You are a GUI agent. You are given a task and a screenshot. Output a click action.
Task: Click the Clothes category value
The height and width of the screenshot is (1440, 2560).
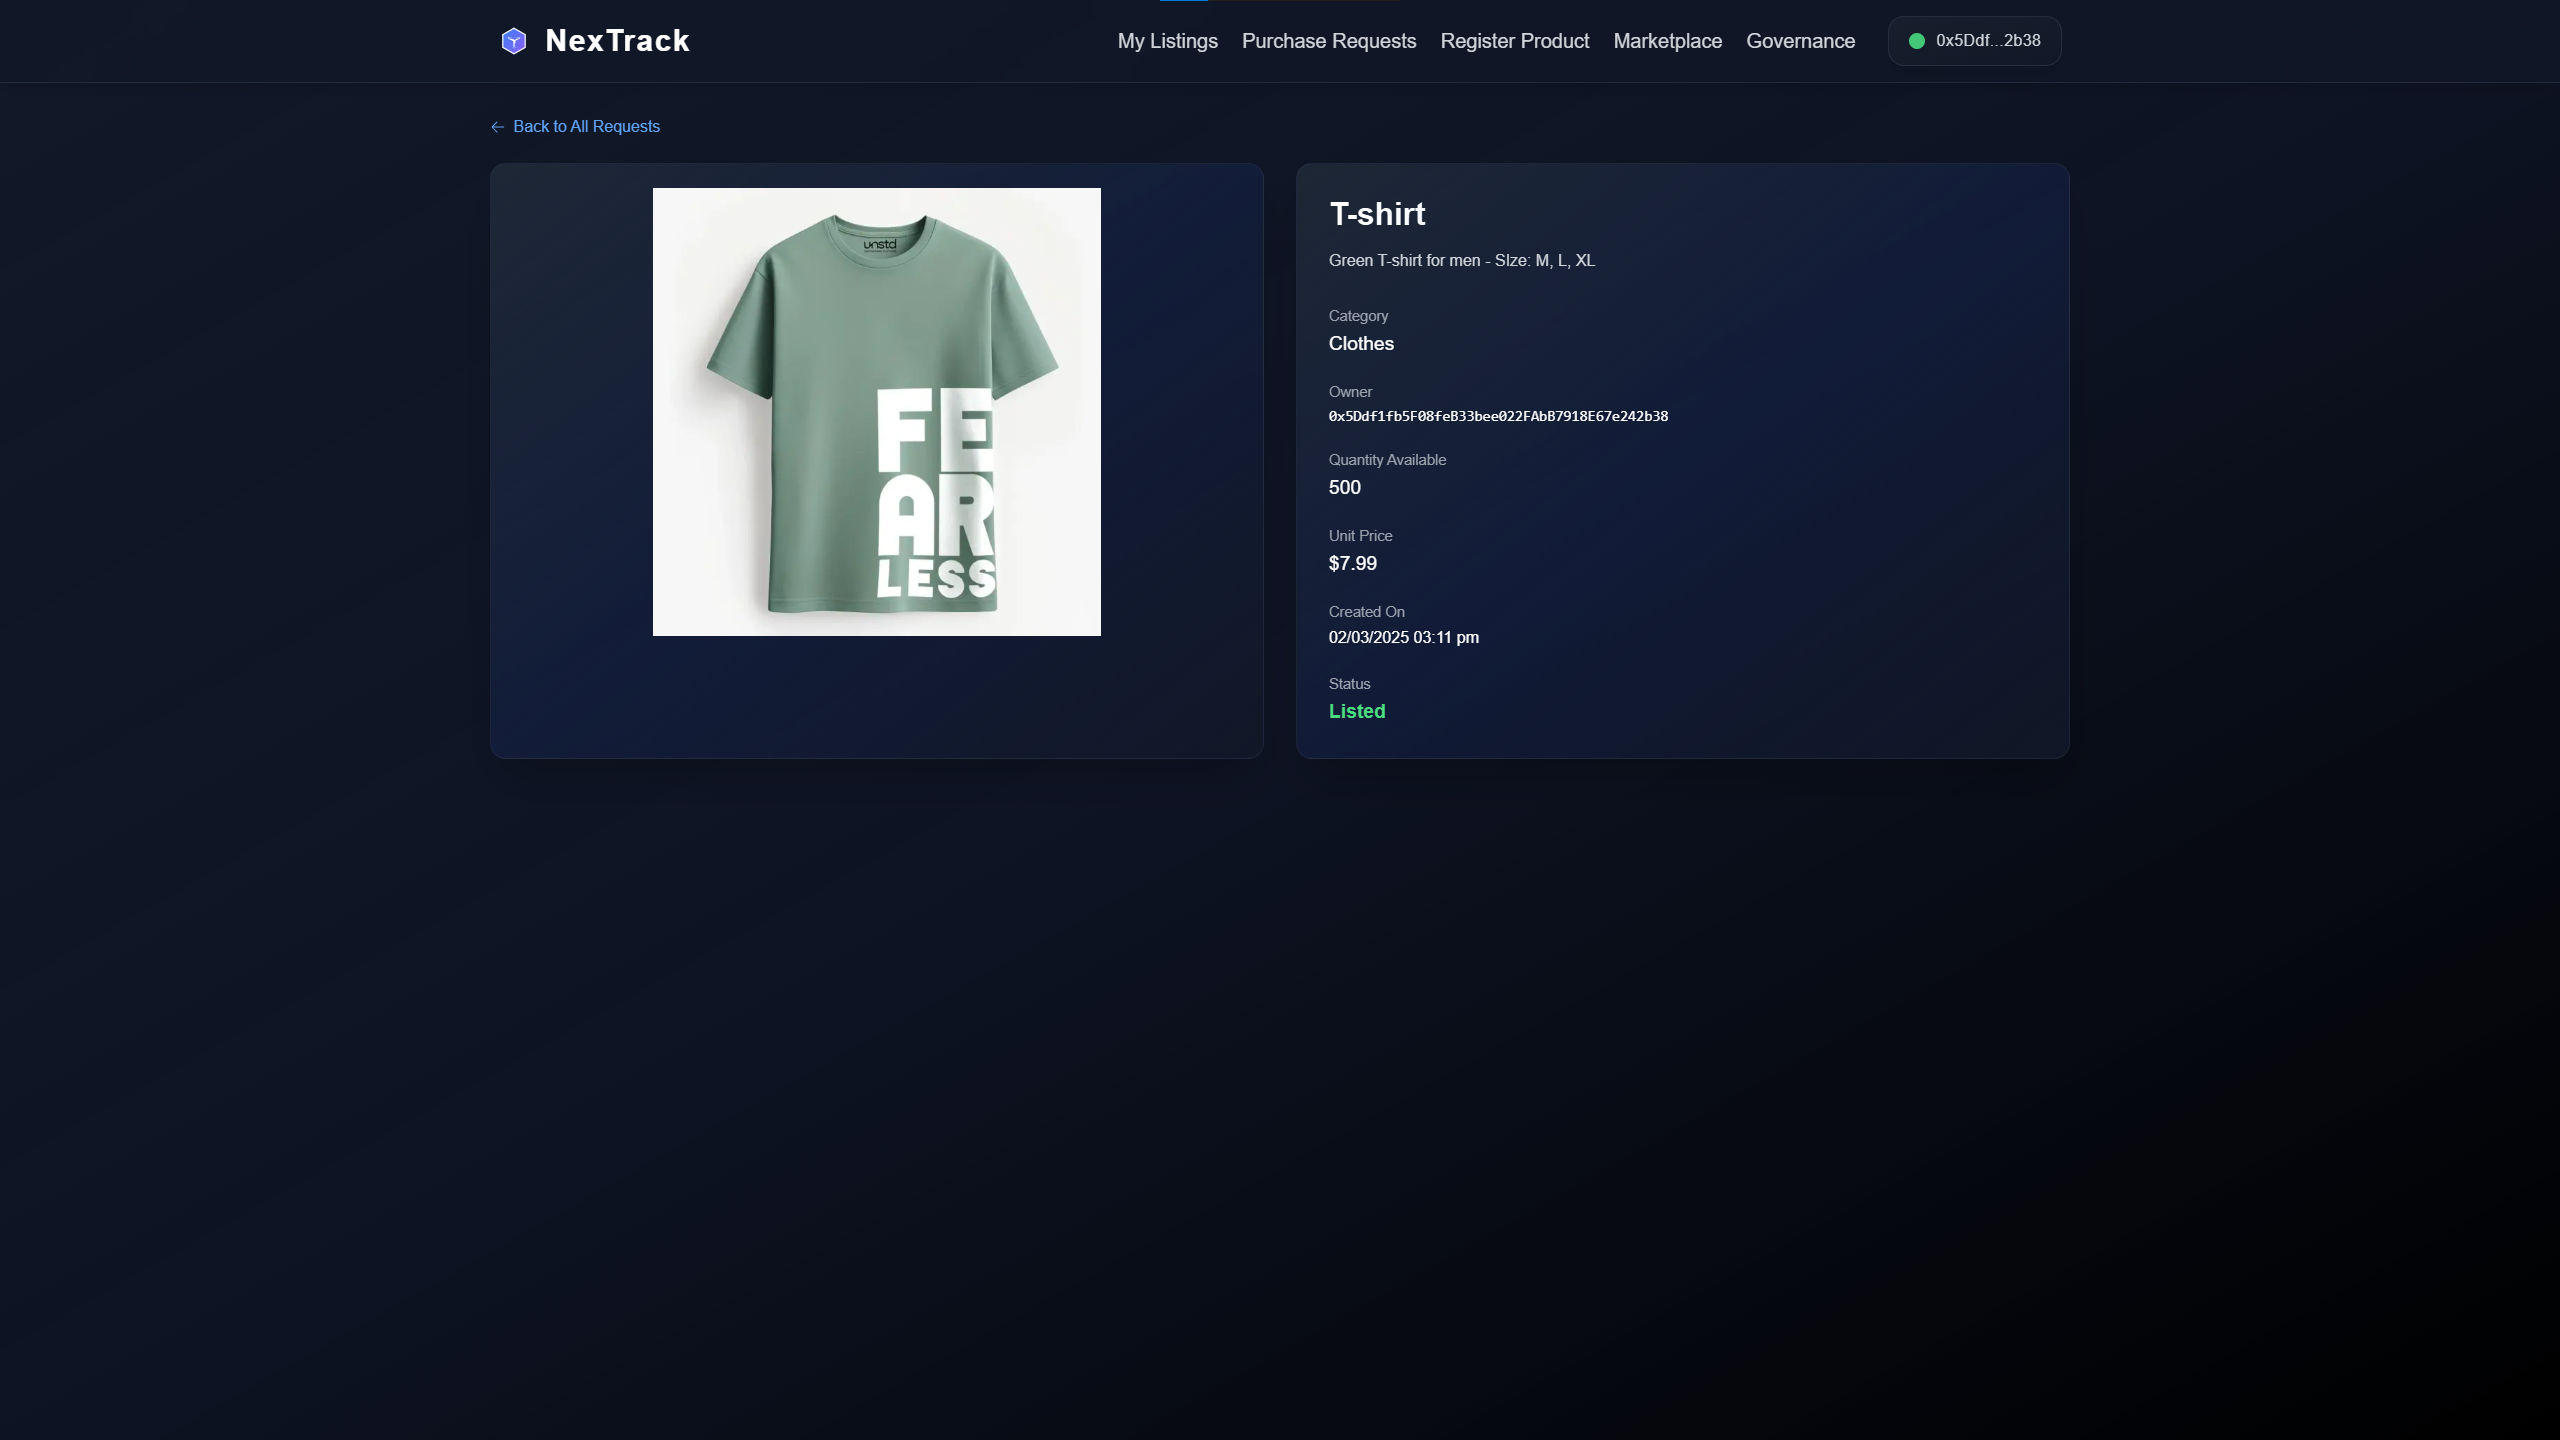[1360, 343]
